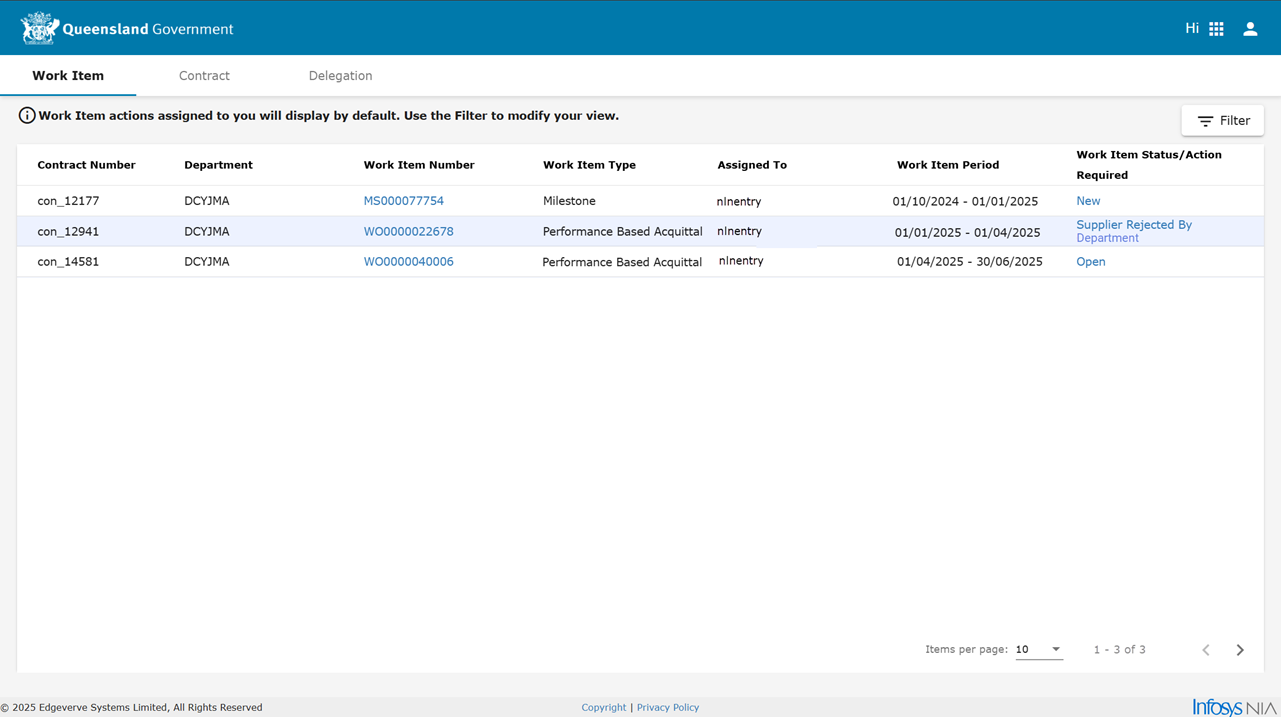1281x717 pixels.
Task: Click the Queensland Government crest logo
Action: point(39,29)
